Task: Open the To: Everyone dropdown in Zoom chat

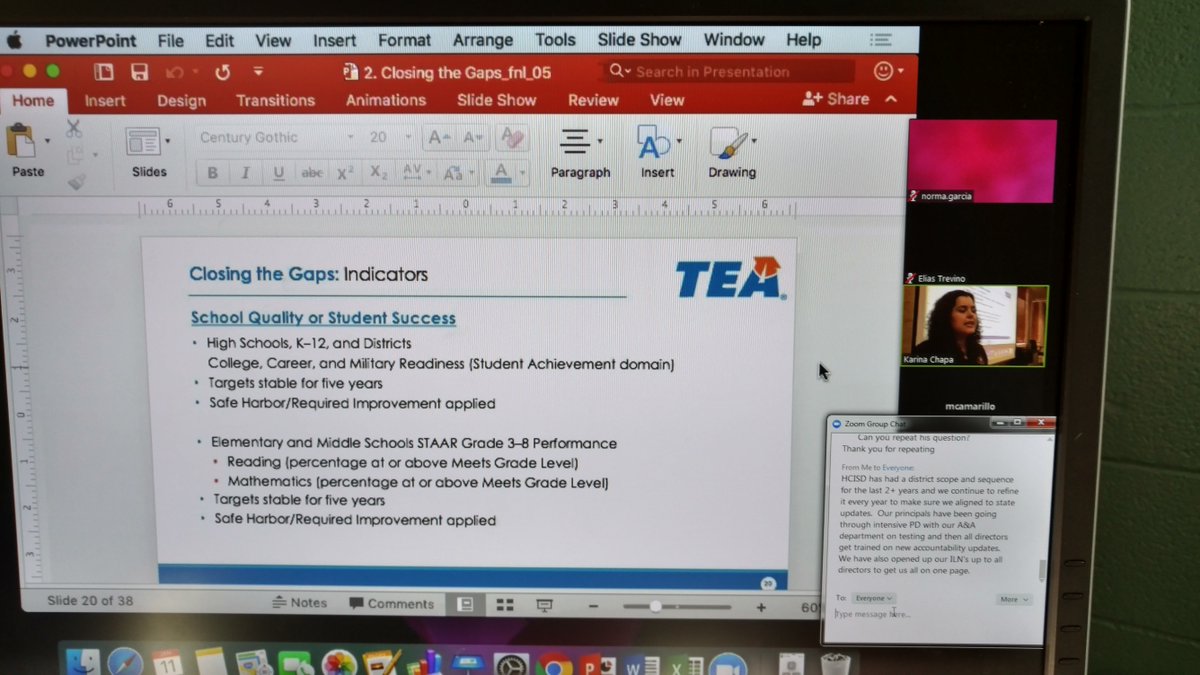Action: [x=874, y=598]
